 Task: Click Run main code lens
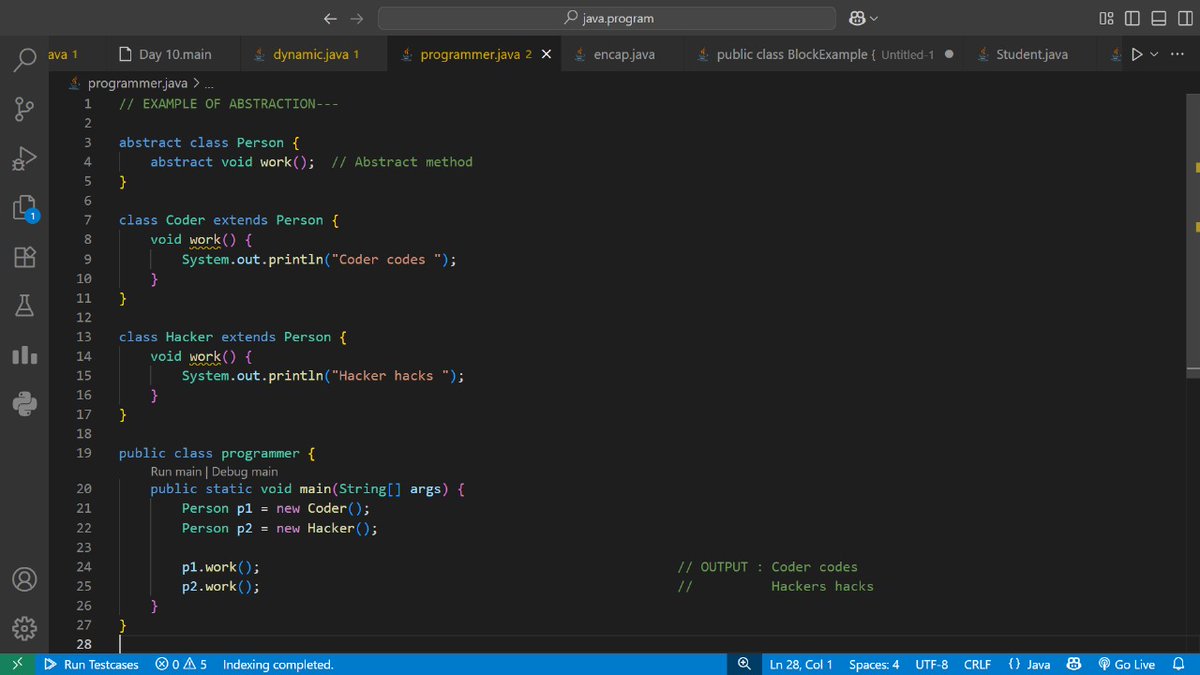point(175,471)
